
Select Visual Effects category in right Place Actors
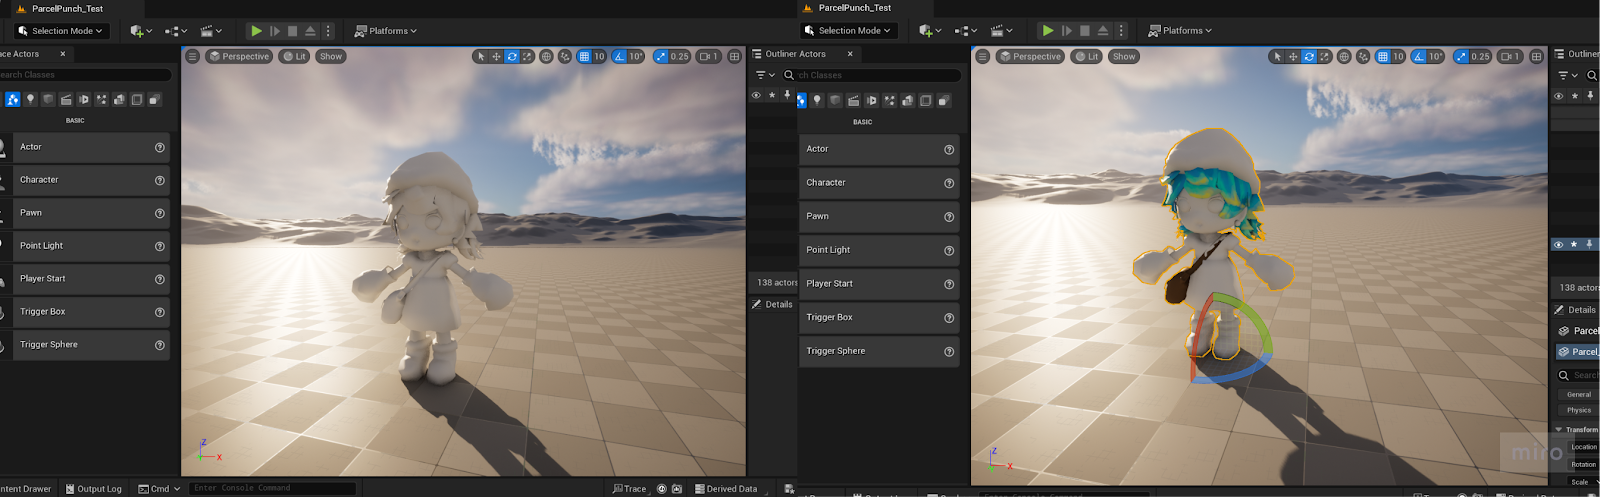coord(889,100)
